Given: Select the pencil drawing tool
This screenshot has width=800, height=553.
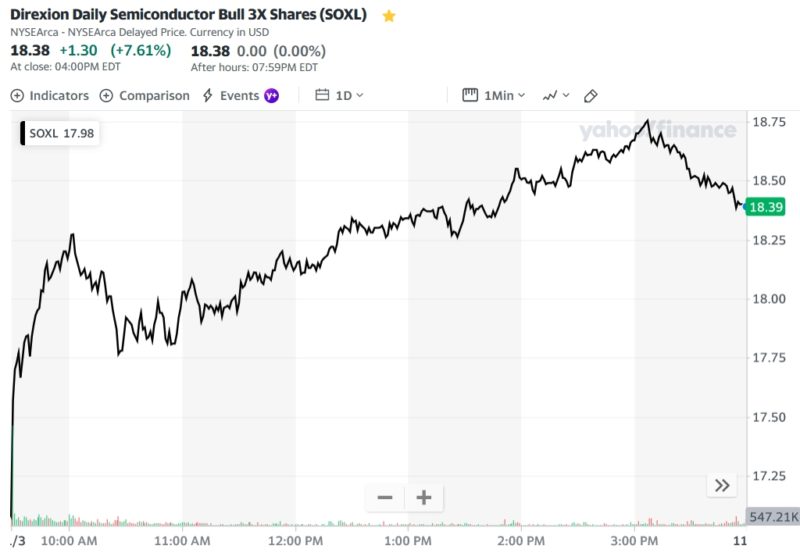Looking at the screenshot, I should [590, 95].
